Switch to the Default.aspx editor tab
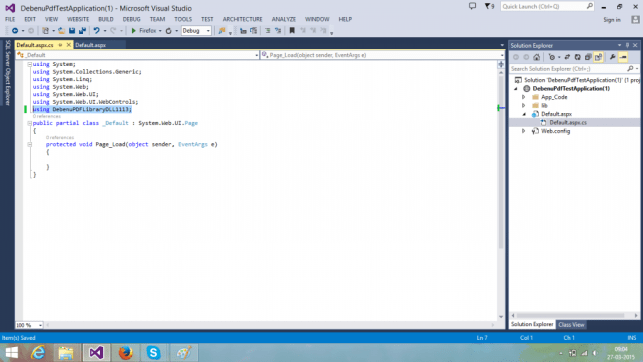The height and width of the screenshot is (362, 643). [x=91, y=45]
